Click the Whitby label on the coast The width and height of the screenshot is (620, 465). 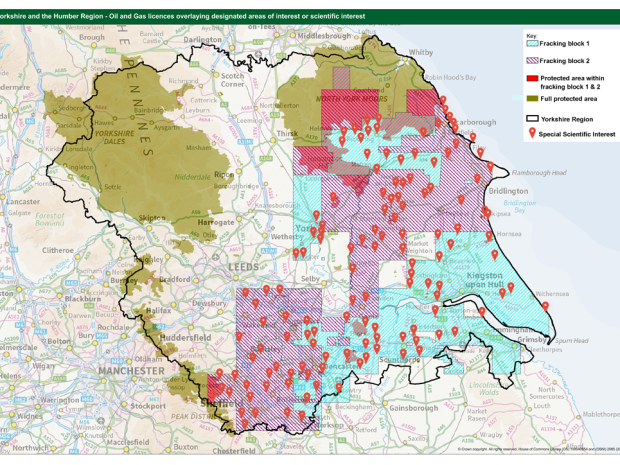coord(421,53)
